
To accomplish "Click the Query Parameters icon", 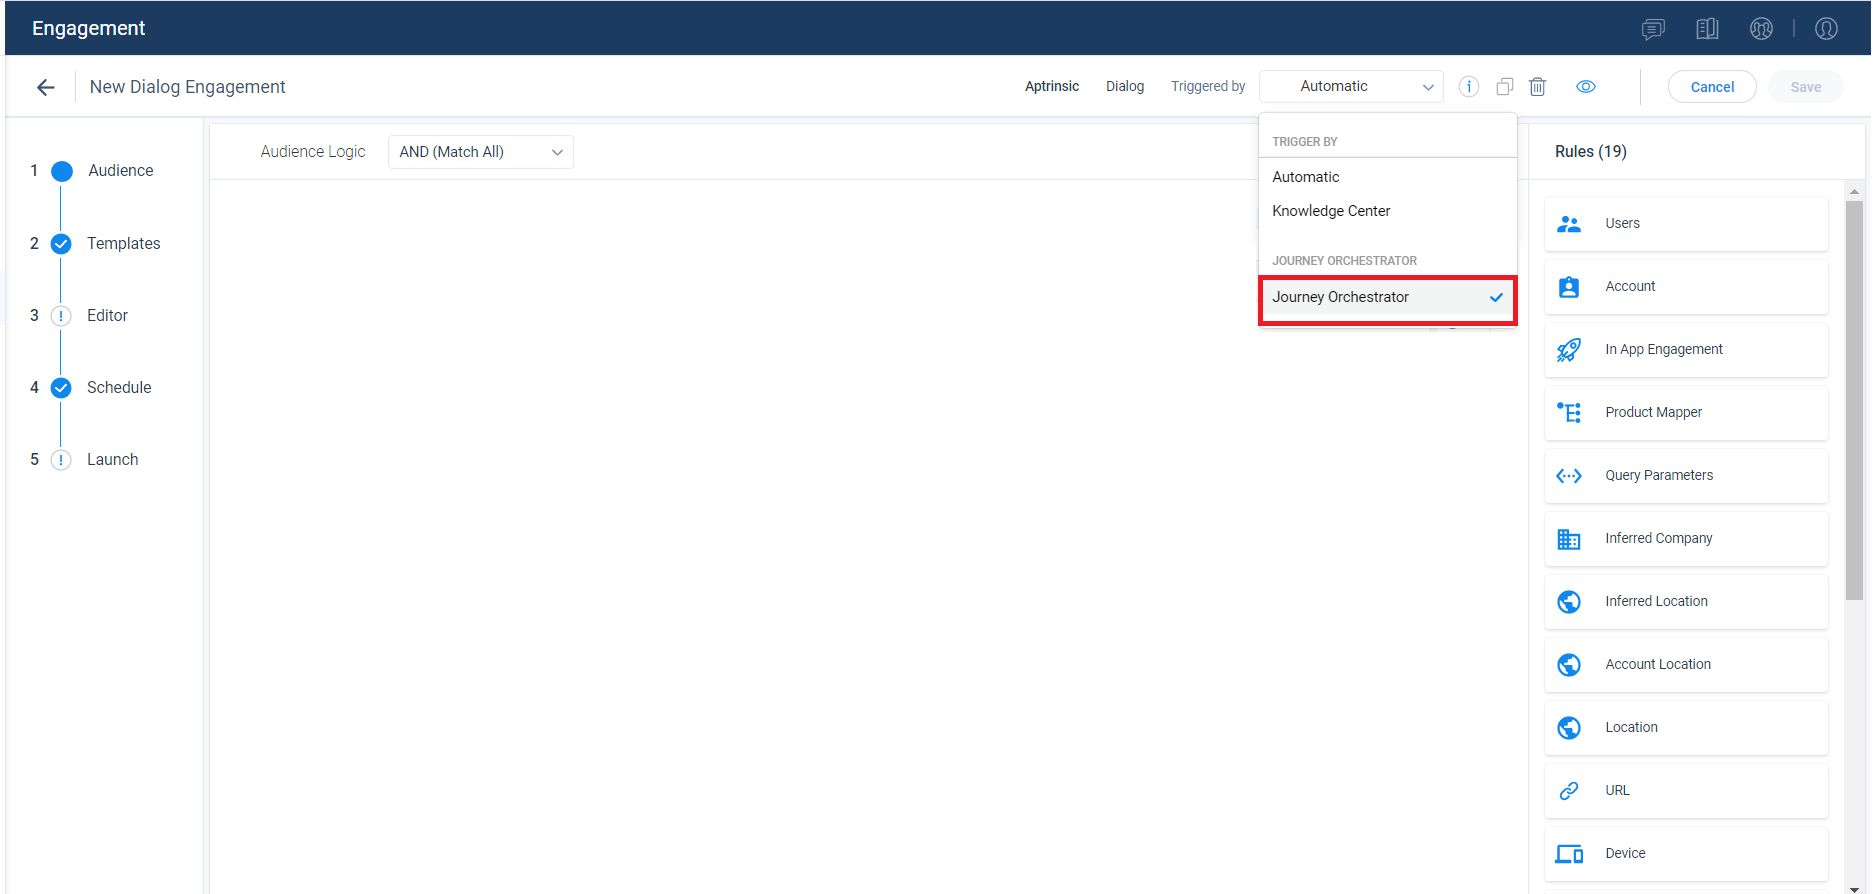I will [x=1569, y=476].
